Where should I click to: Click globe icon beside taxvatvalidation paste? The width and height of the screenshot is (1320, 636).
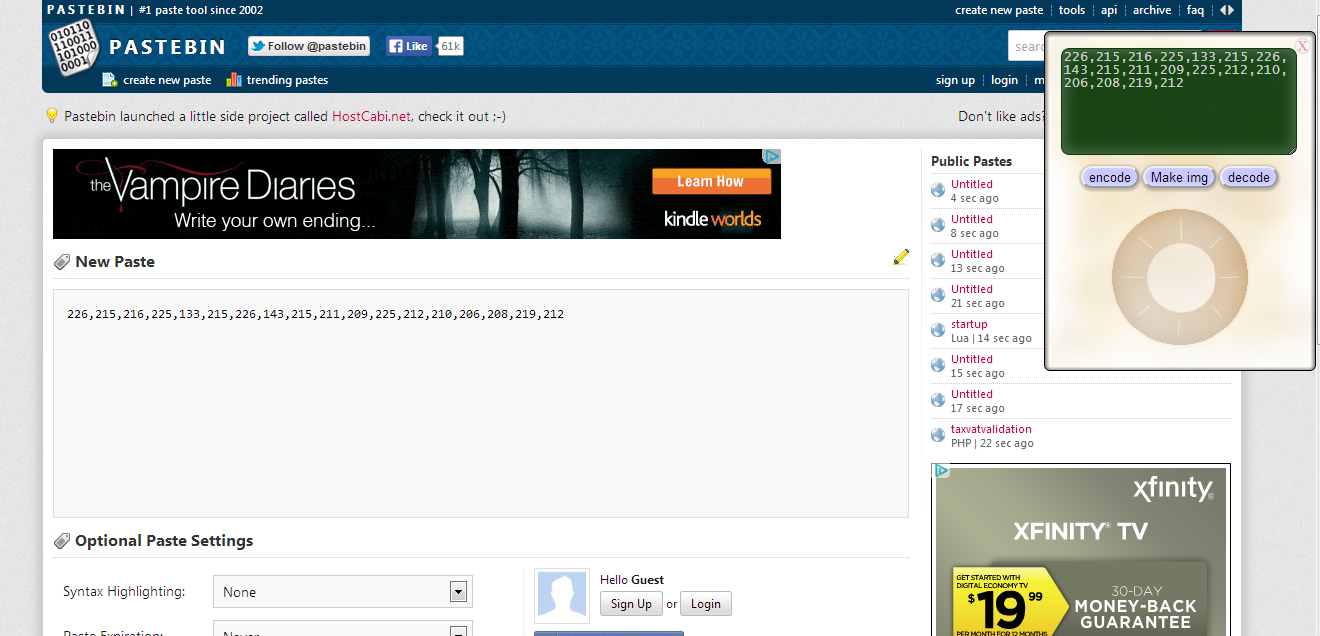coord(938,435)
